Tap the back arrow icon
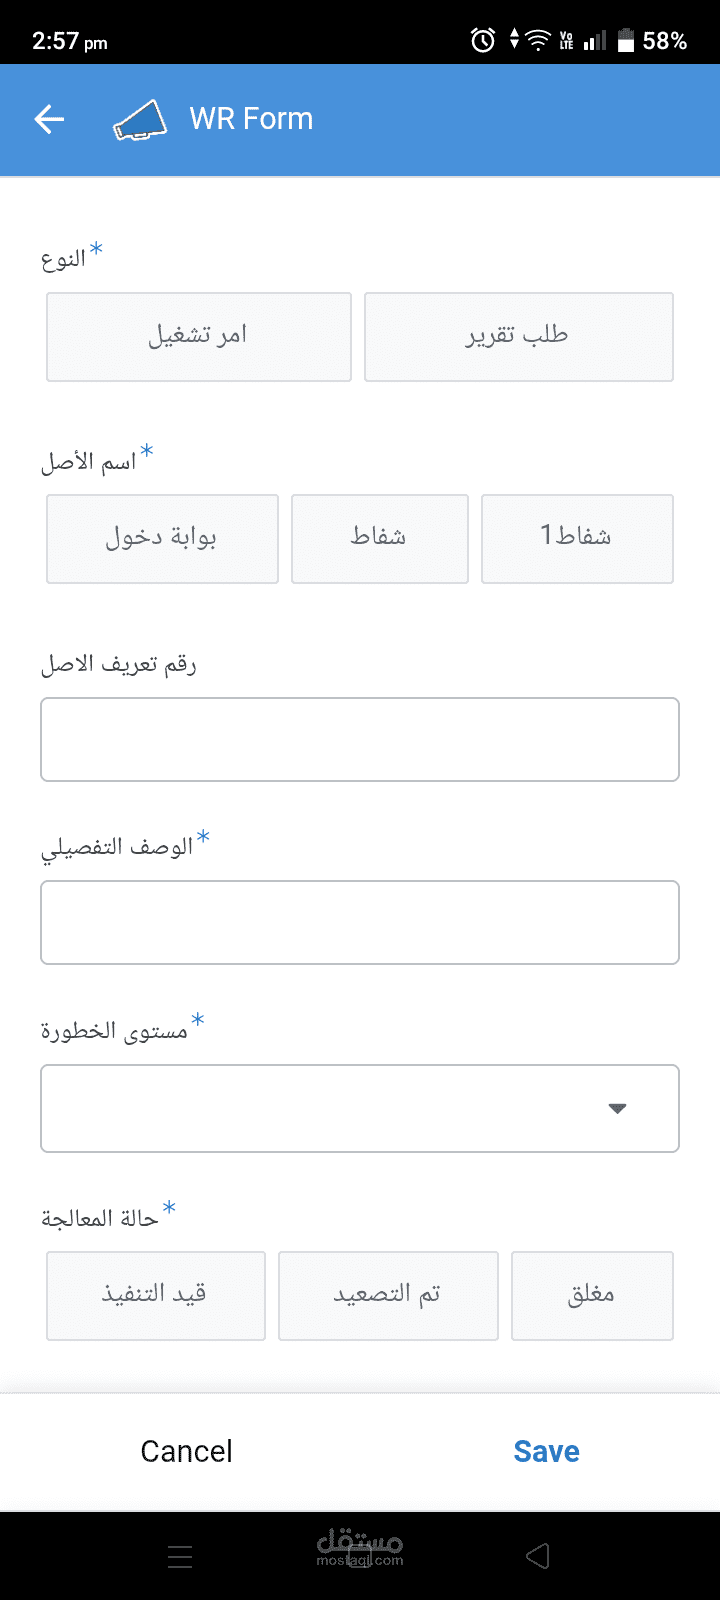 [49, 120]
